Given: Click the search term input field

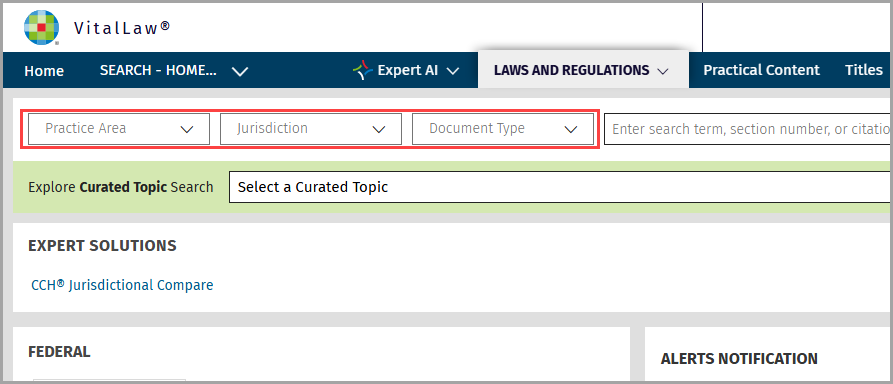Looking at the screenshot, I should (x=748, y=129).
